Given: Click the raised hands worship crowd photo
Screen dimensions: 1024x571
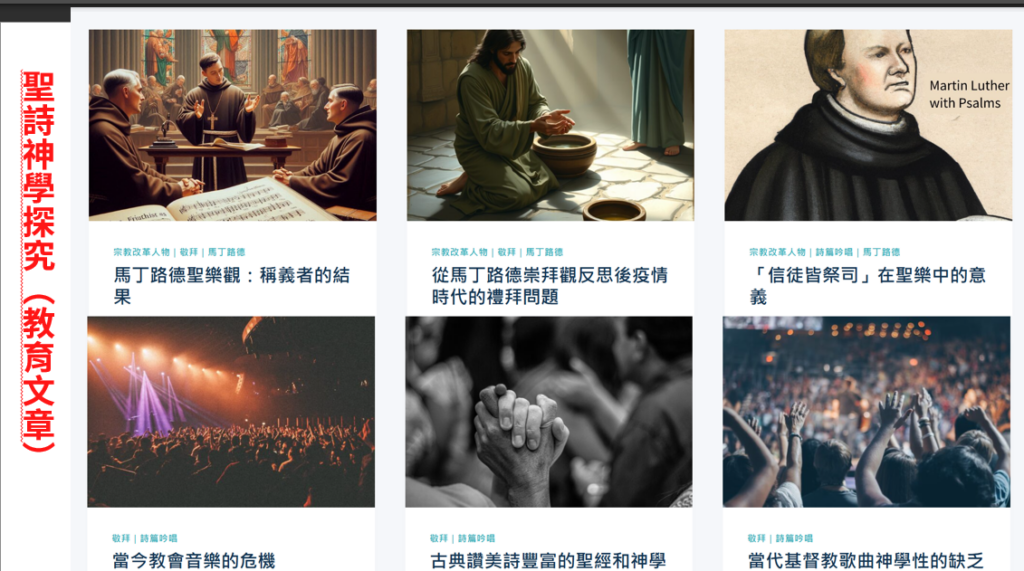Looking at the screenshot, I should coord(866,412).
